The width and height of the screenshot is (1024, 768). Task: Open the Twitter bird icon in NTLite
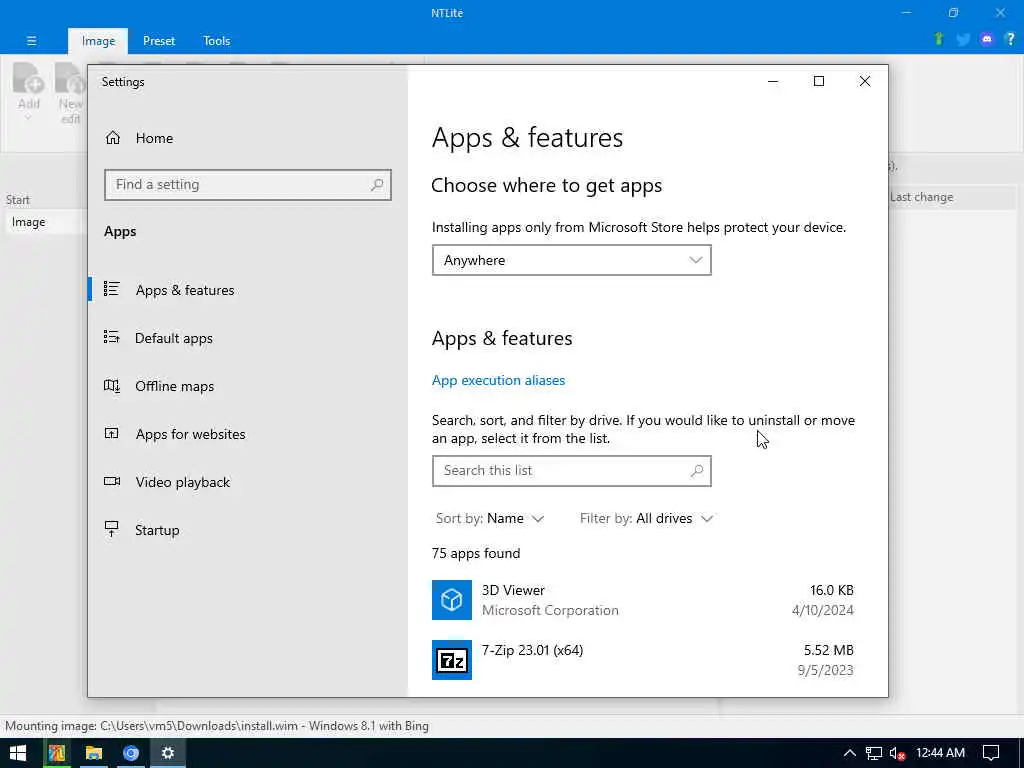(963, 40)
